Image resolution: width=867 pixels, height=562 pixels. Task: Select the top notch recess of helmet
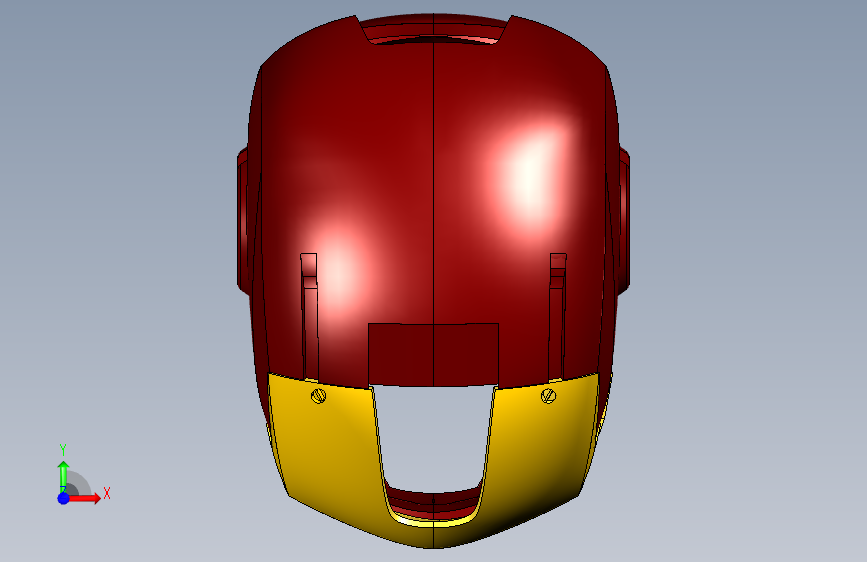pos(434,30)
